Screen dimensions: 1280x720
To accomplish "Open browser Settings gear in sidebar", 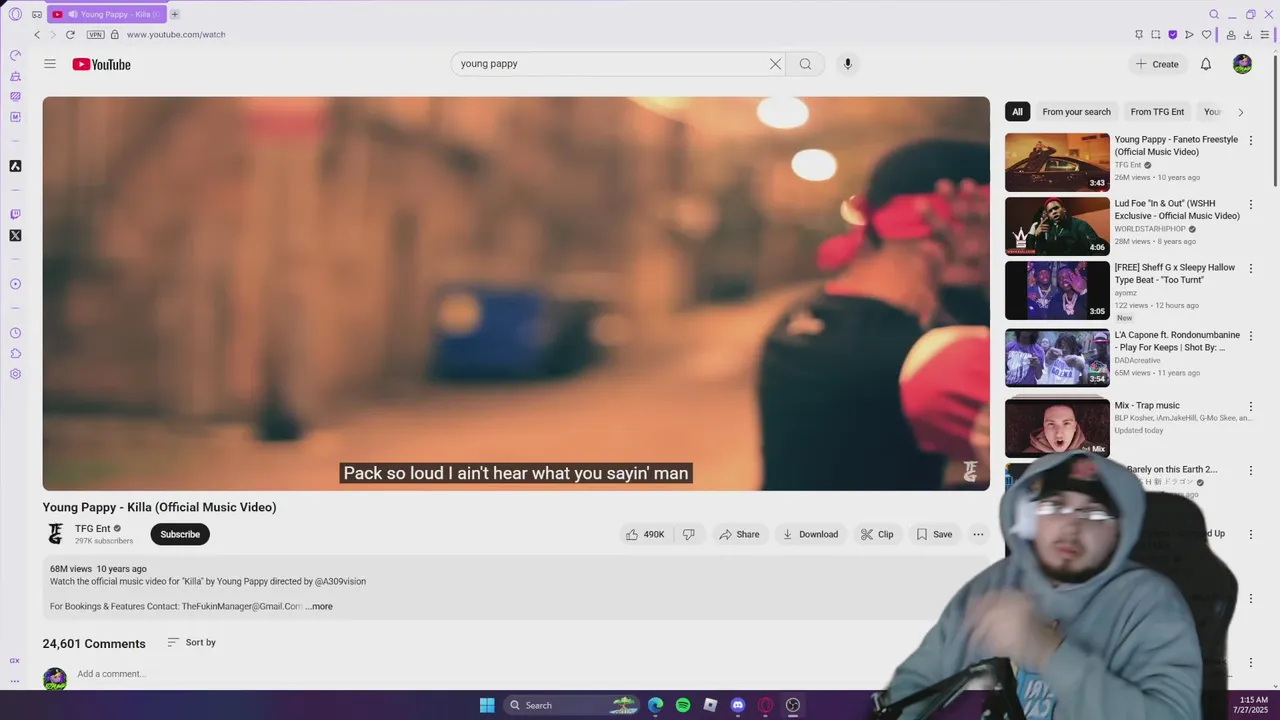I will click(x=15, y=374).
